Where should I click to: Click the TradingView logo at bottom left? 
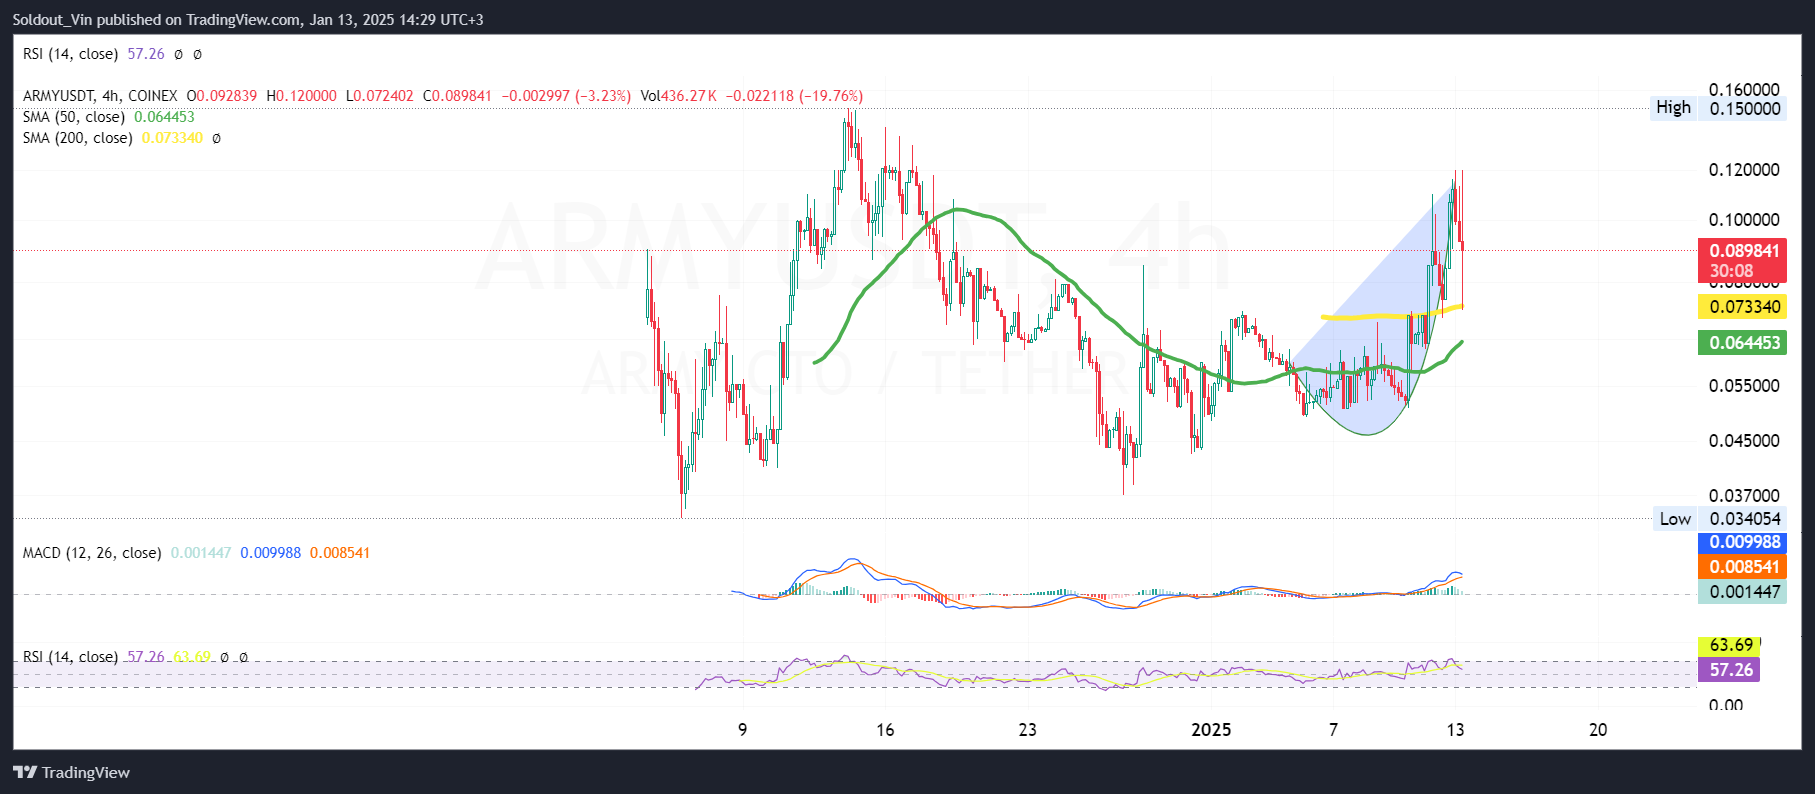71,772
